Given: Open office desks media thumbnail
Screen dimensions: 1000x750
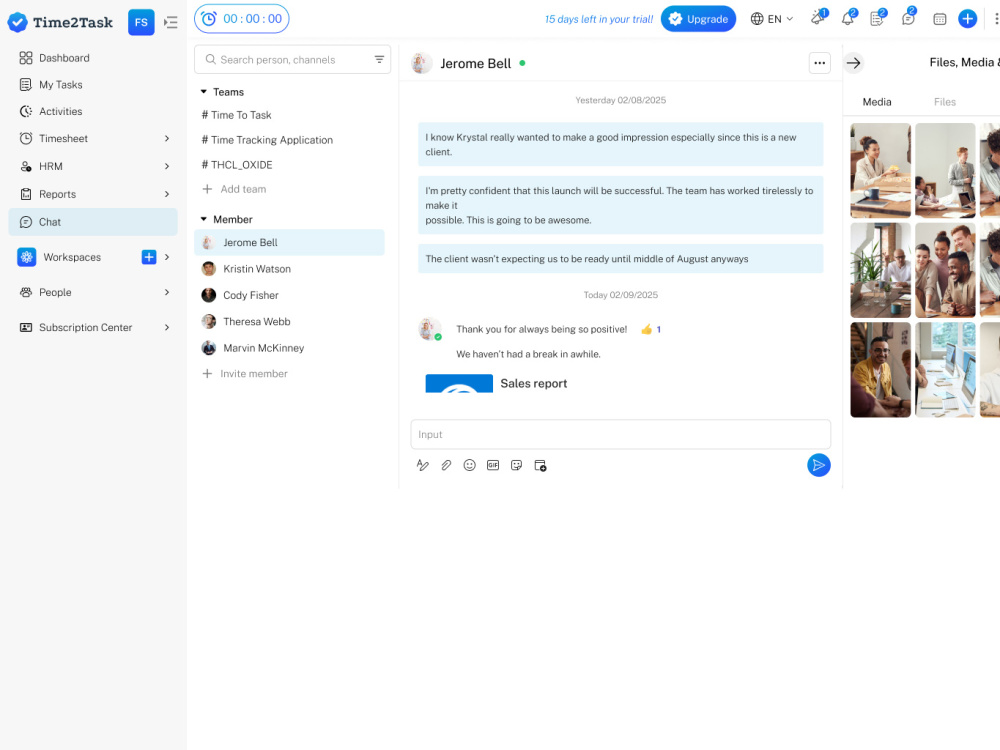Looking at the screenshot, I should coord(945,369).
